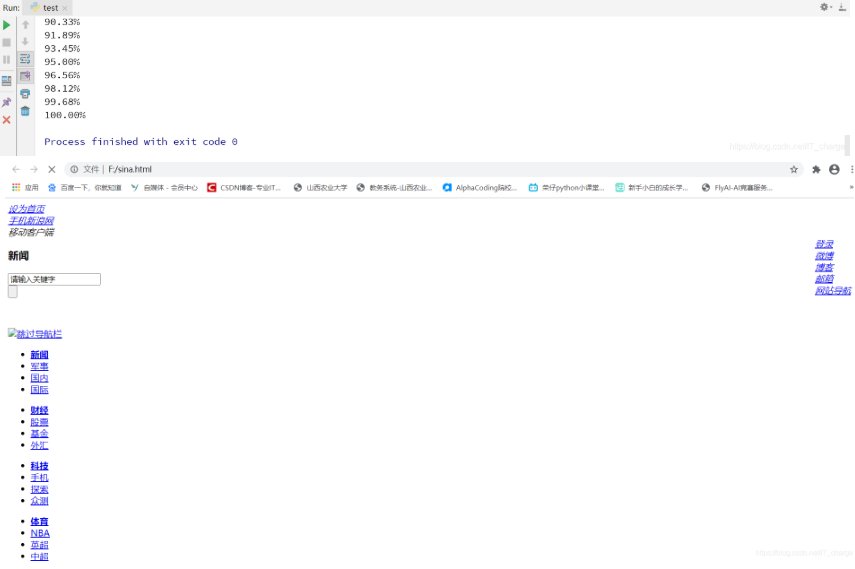Click the down arrow stack trace icon
Viewport: 855px width, 569px height.
25,41
